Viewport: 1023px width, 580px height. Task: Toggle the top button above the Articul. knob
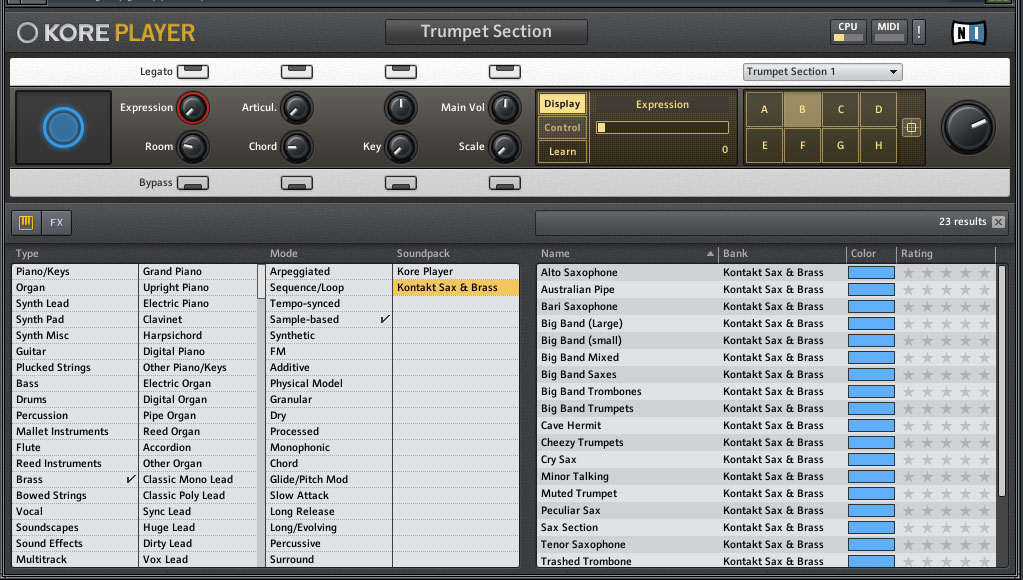(297, 72)
